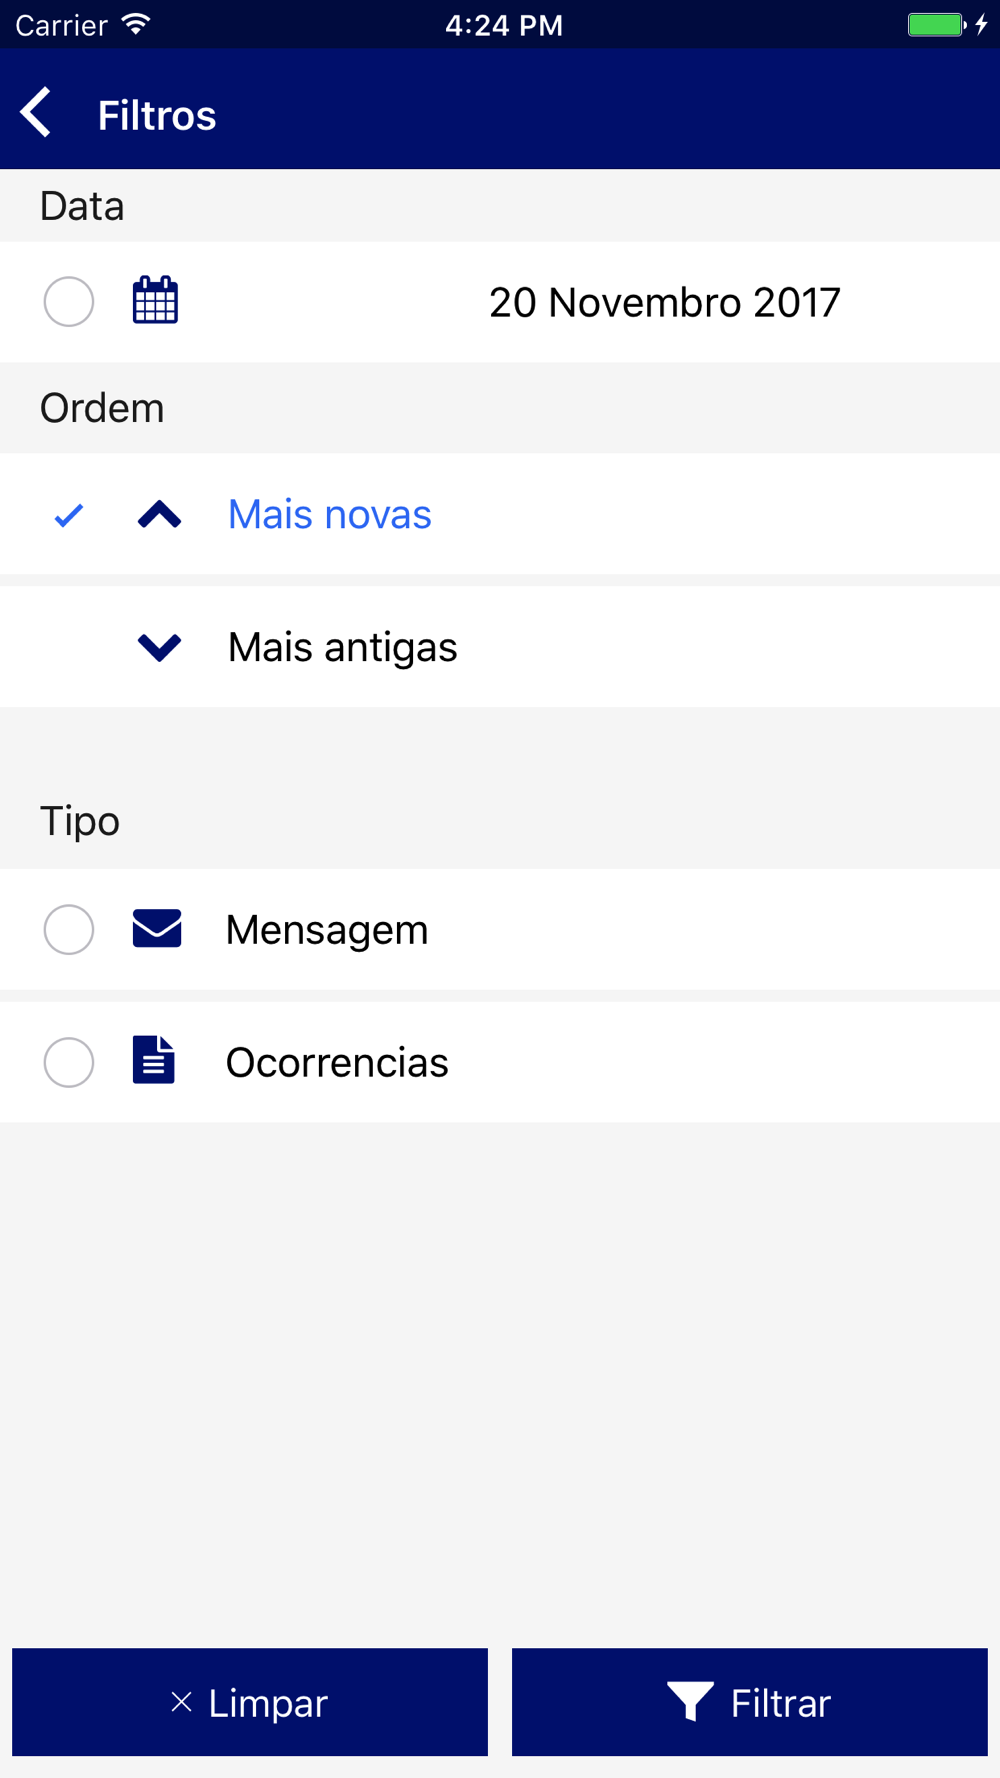
Task: Tap the document icon beside Ocorrencias
Action: tap(154, 1060)
